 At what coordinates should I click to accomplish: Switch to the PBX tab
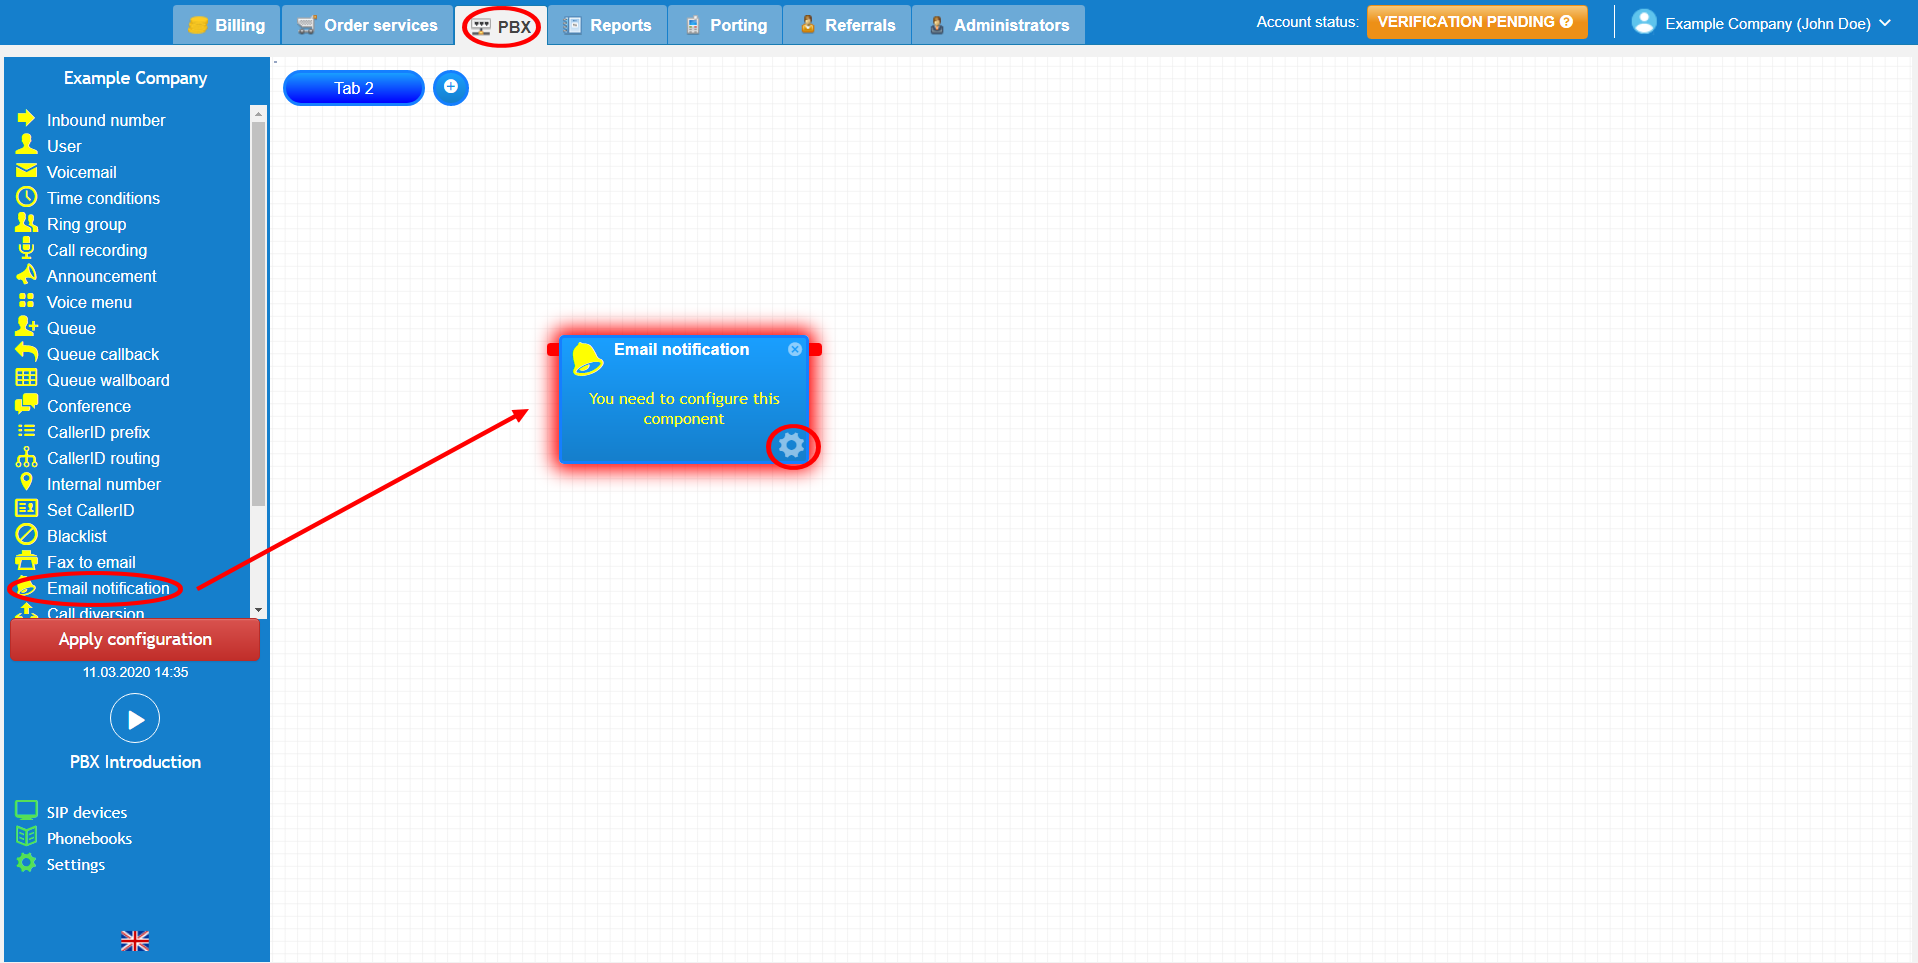tap(502, 26)
